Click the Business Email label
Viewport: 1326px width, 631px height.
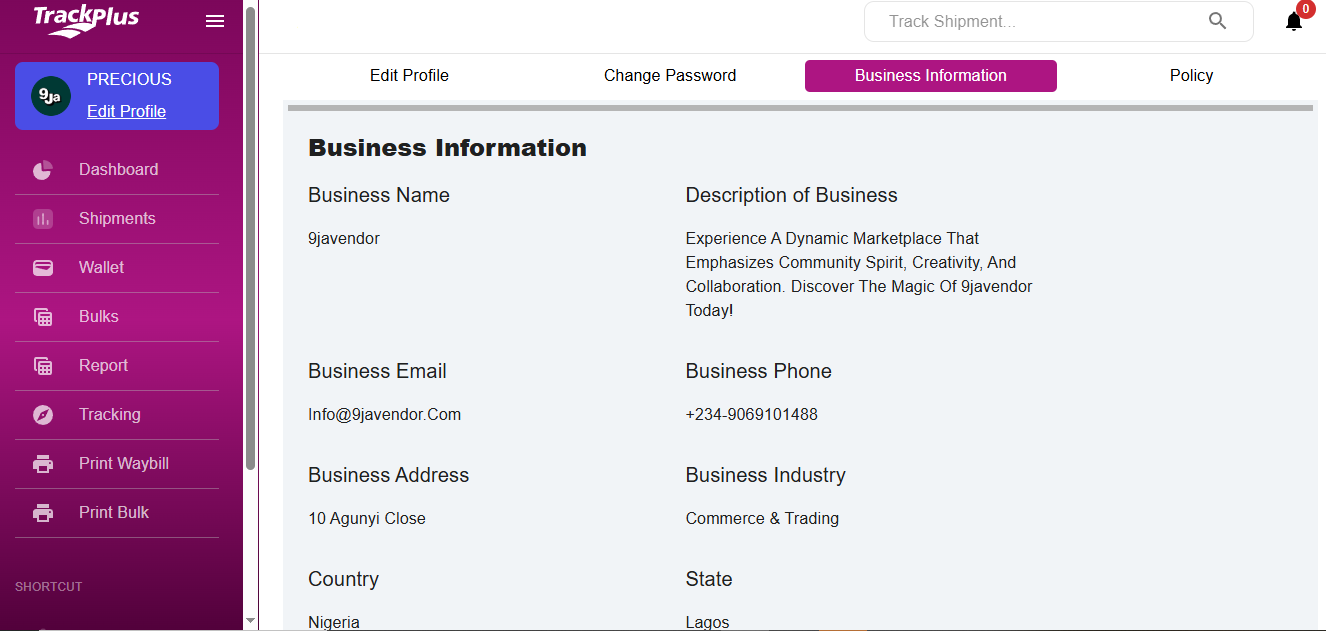(x=377, y=371)
